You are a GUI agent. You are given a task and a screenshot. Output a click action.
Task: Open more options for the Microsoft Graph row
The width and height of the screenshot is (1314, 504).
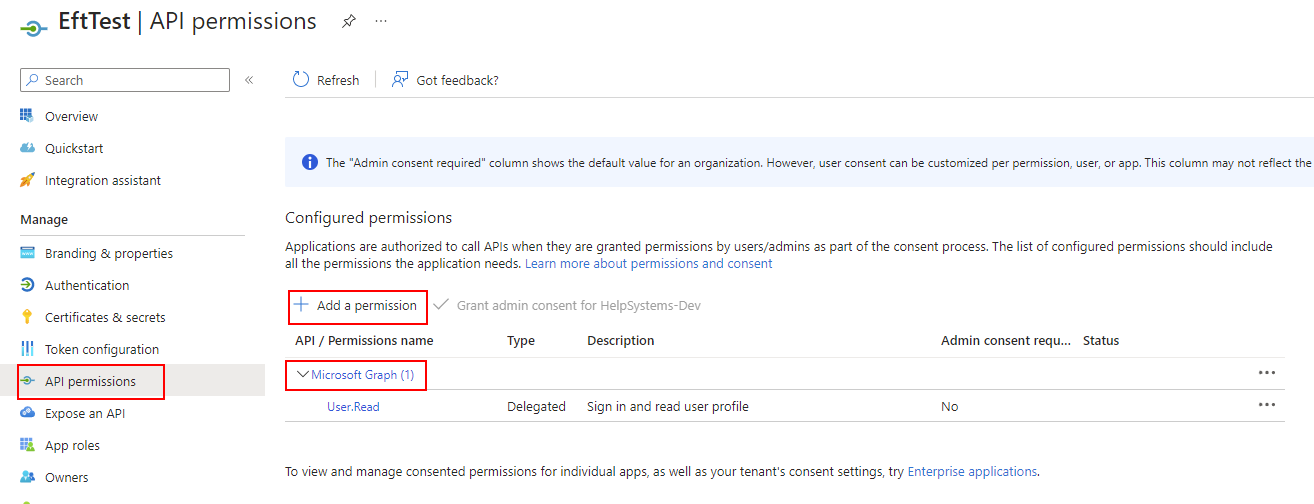tap(1267, 373)
